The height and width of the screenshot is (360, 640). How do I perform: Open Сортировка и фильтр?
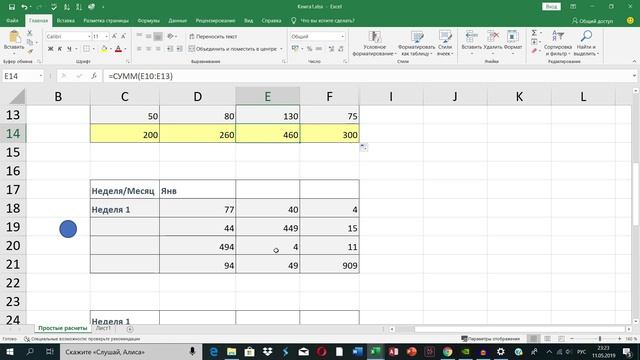(x=558, y=43)
